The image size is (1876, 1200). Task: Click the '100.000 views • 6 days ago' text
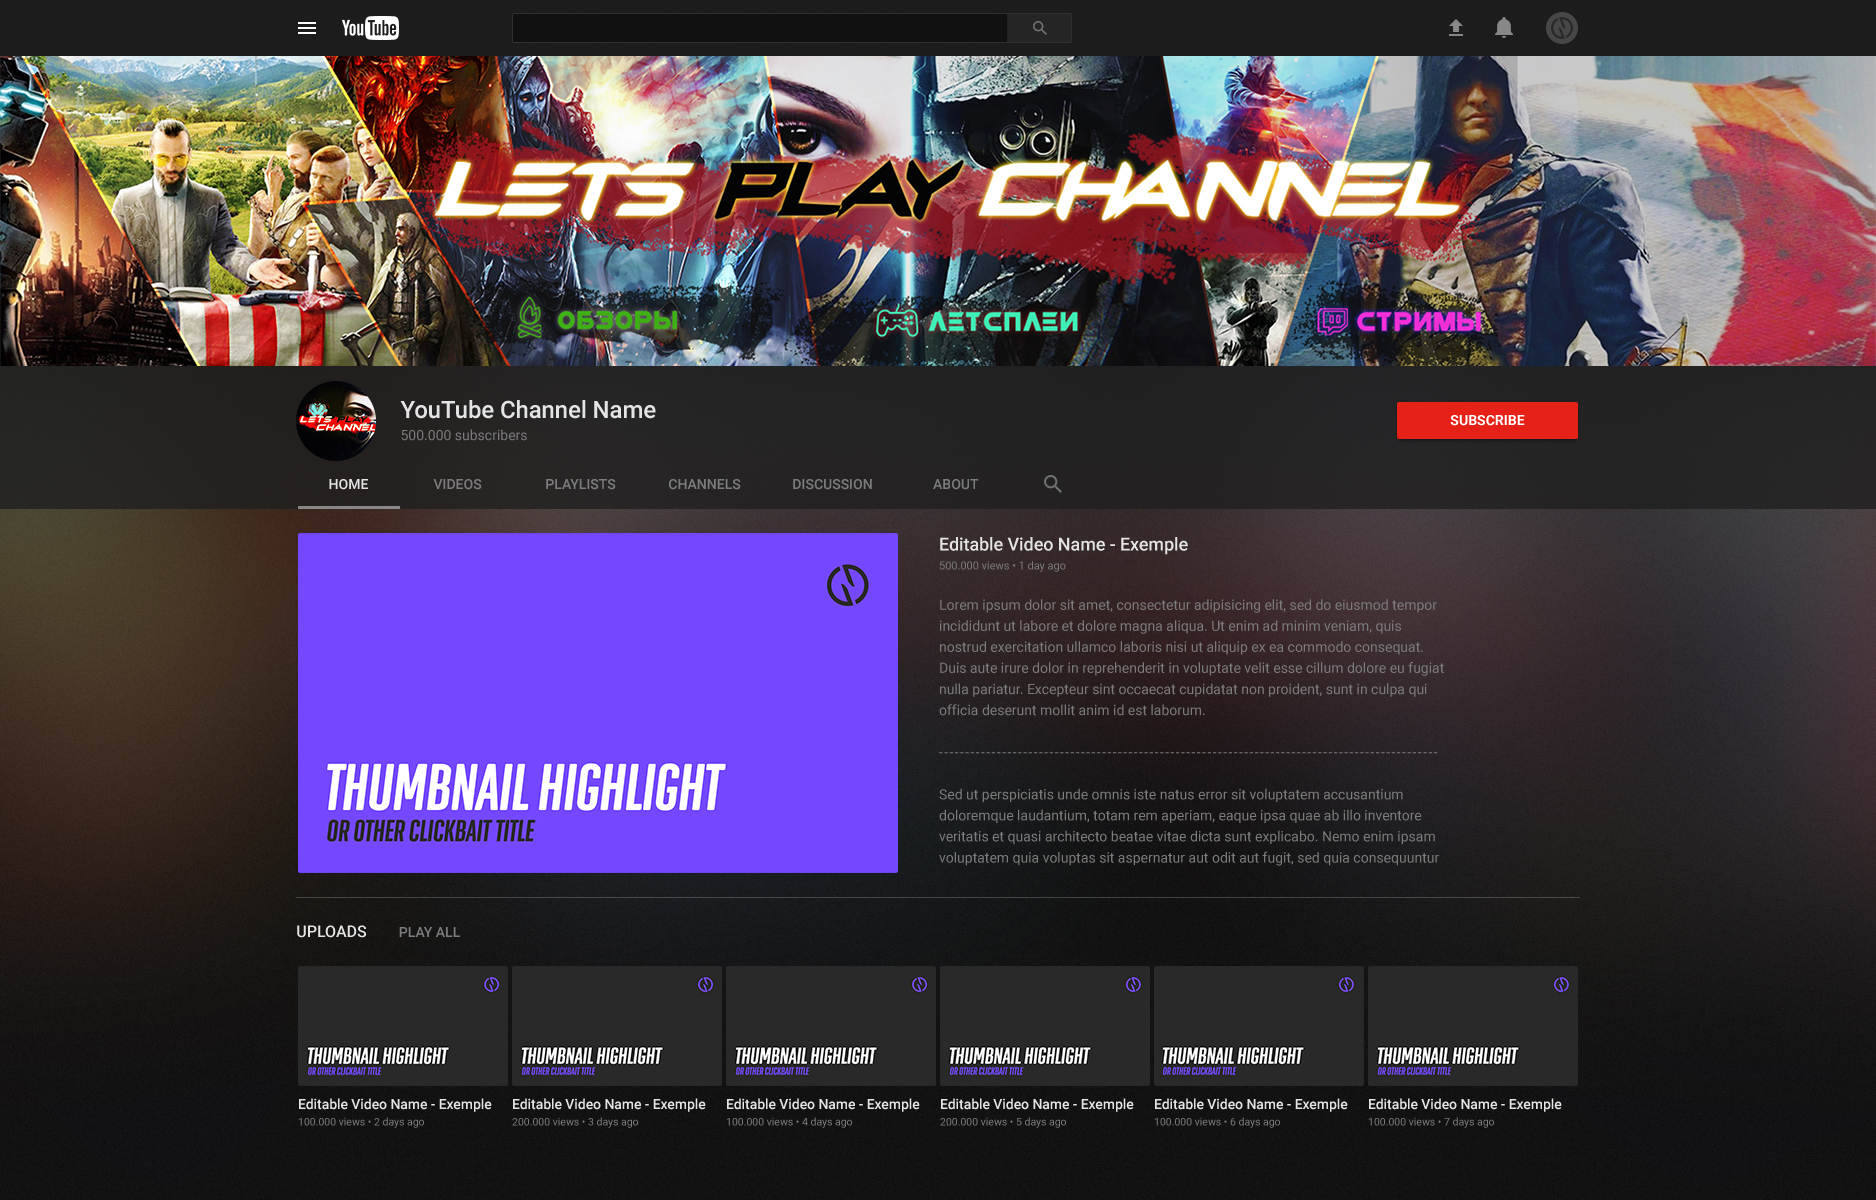(1217, 1122)
